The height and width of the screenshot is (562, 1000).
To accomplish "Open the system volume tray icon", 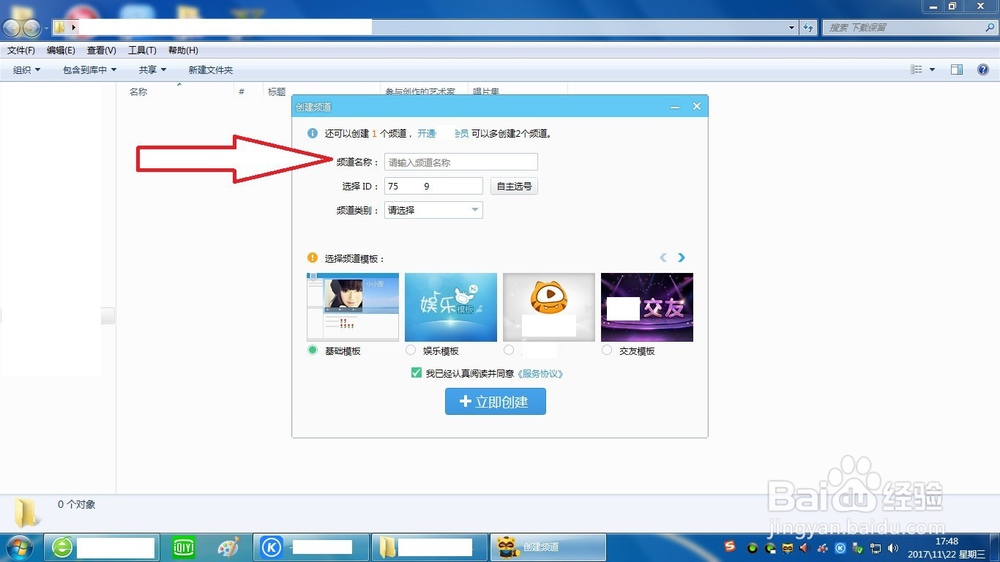I will pyautogui.click(x=893, y=548).
